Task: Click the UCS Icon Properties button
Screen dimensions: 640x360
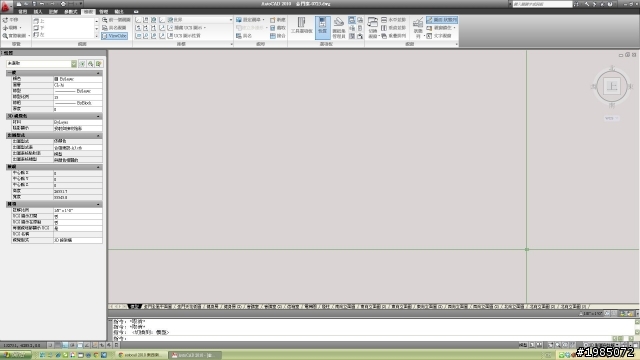Action: click(x=184, y=36)
